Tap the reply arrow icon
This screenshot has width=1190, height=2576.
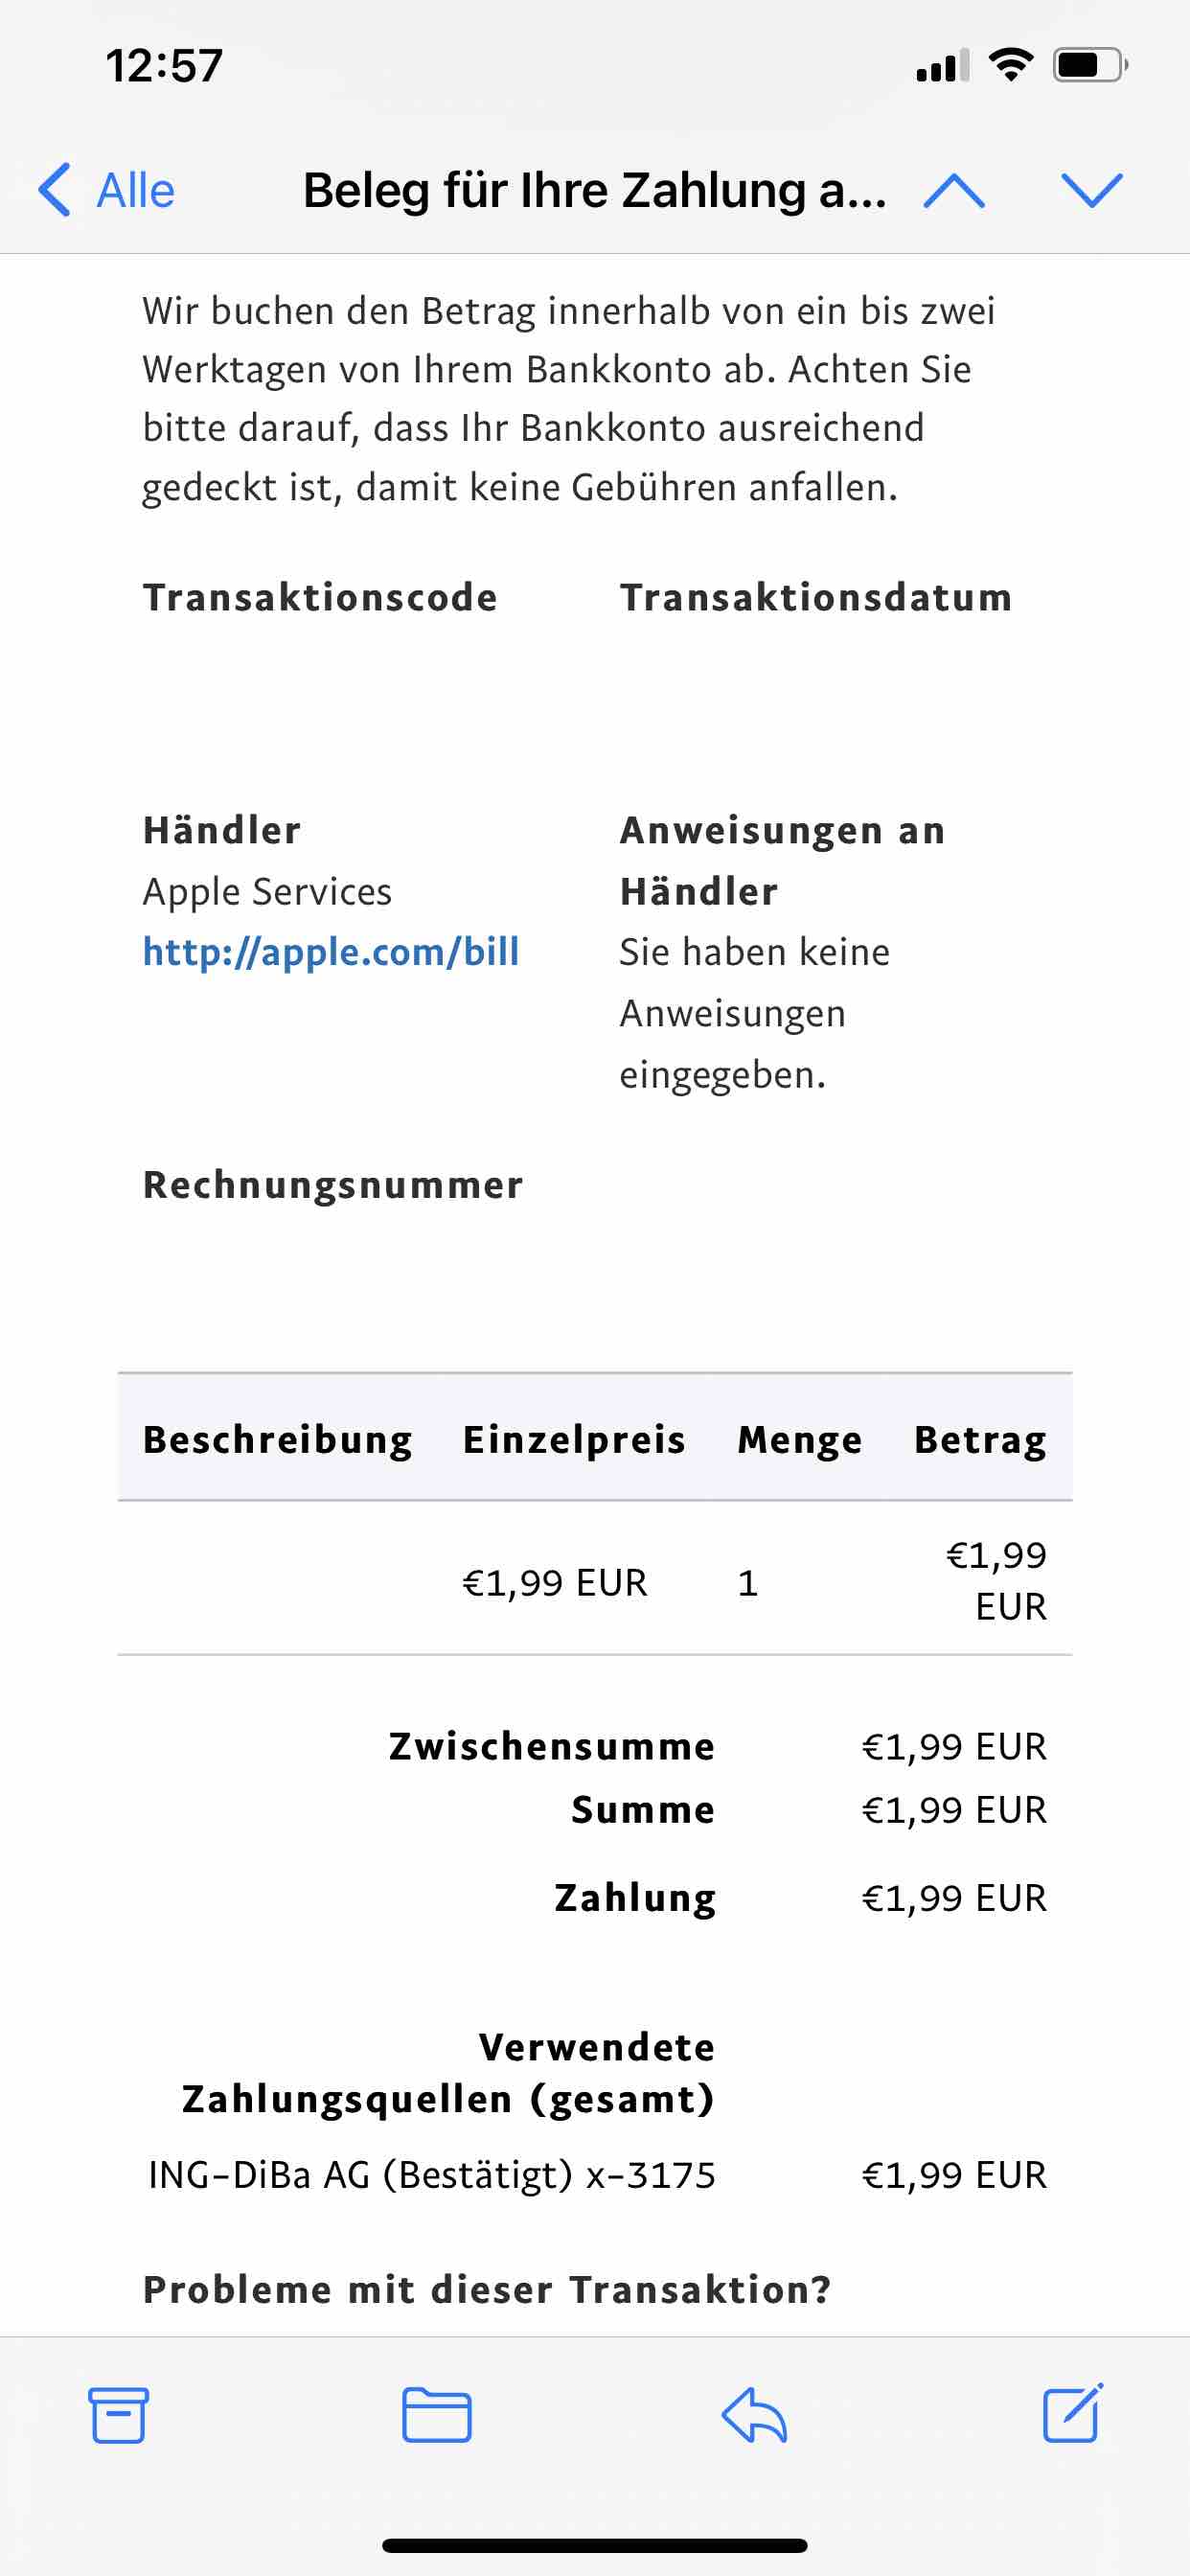point(754,2415)
